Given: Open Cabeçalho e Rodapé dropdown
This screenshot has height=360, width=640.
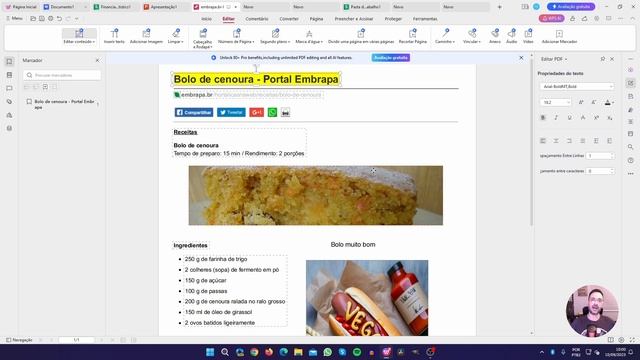Looking at the screenshot, I should click(202, 38).
